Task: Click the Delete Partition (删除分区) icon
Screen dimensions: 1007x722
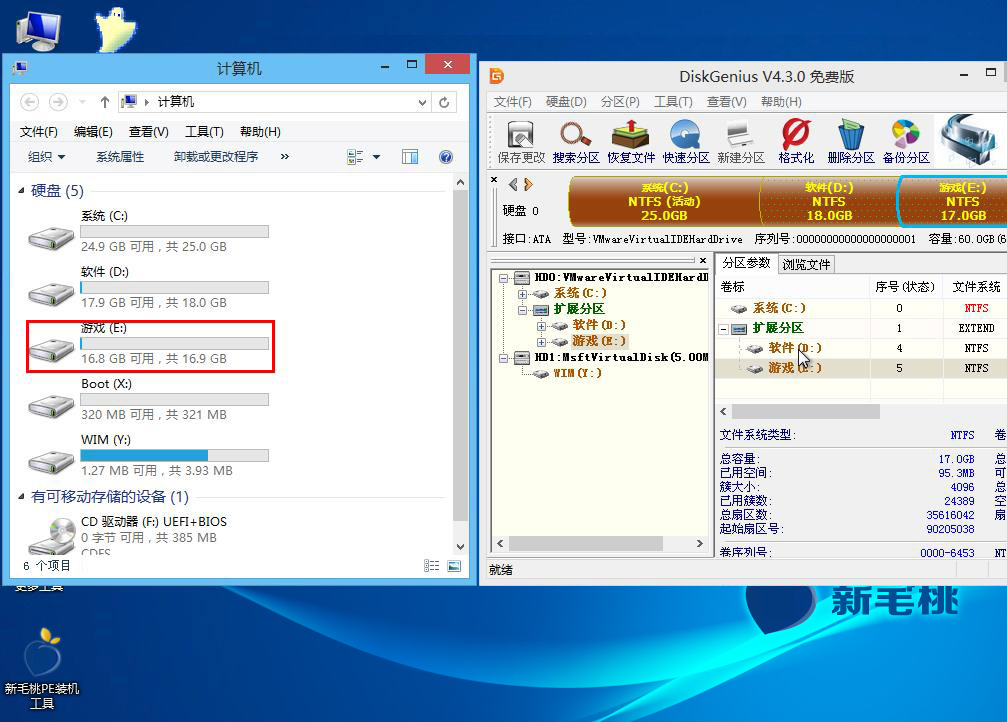Action: (x=850, y=141)
